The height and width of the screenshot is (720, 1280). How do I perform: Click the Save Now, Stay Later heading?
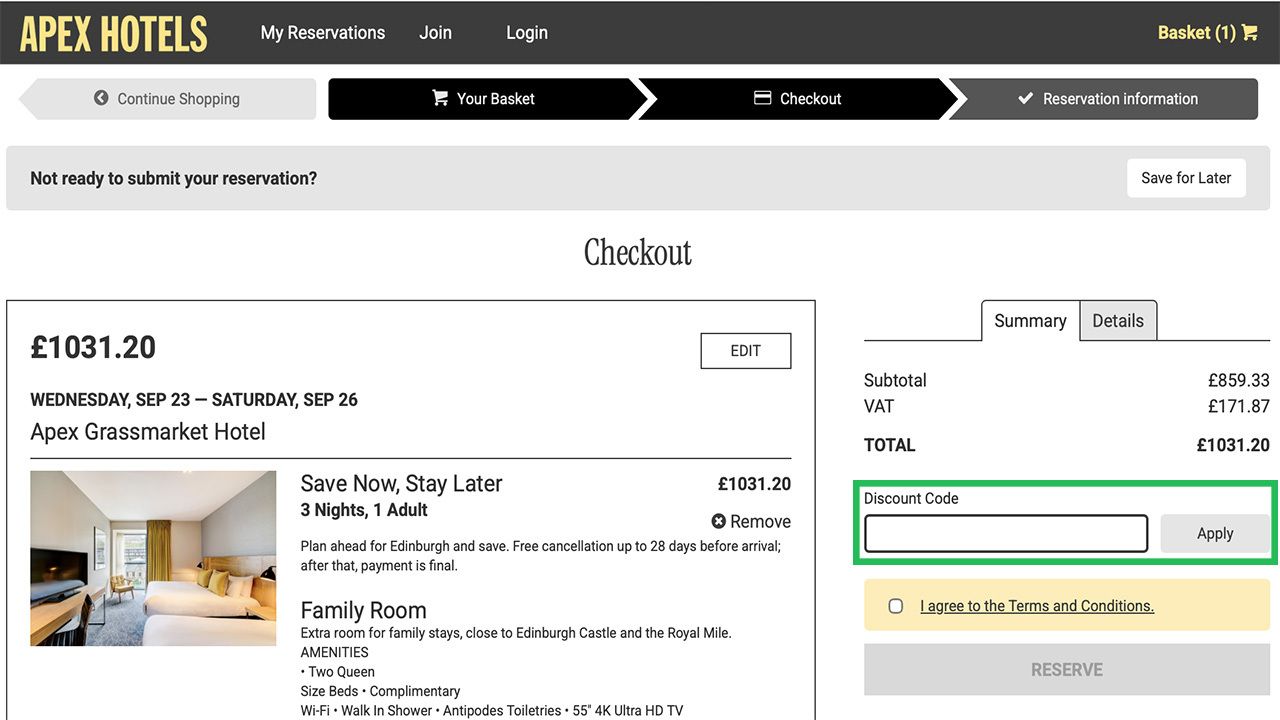click(401, 484)
